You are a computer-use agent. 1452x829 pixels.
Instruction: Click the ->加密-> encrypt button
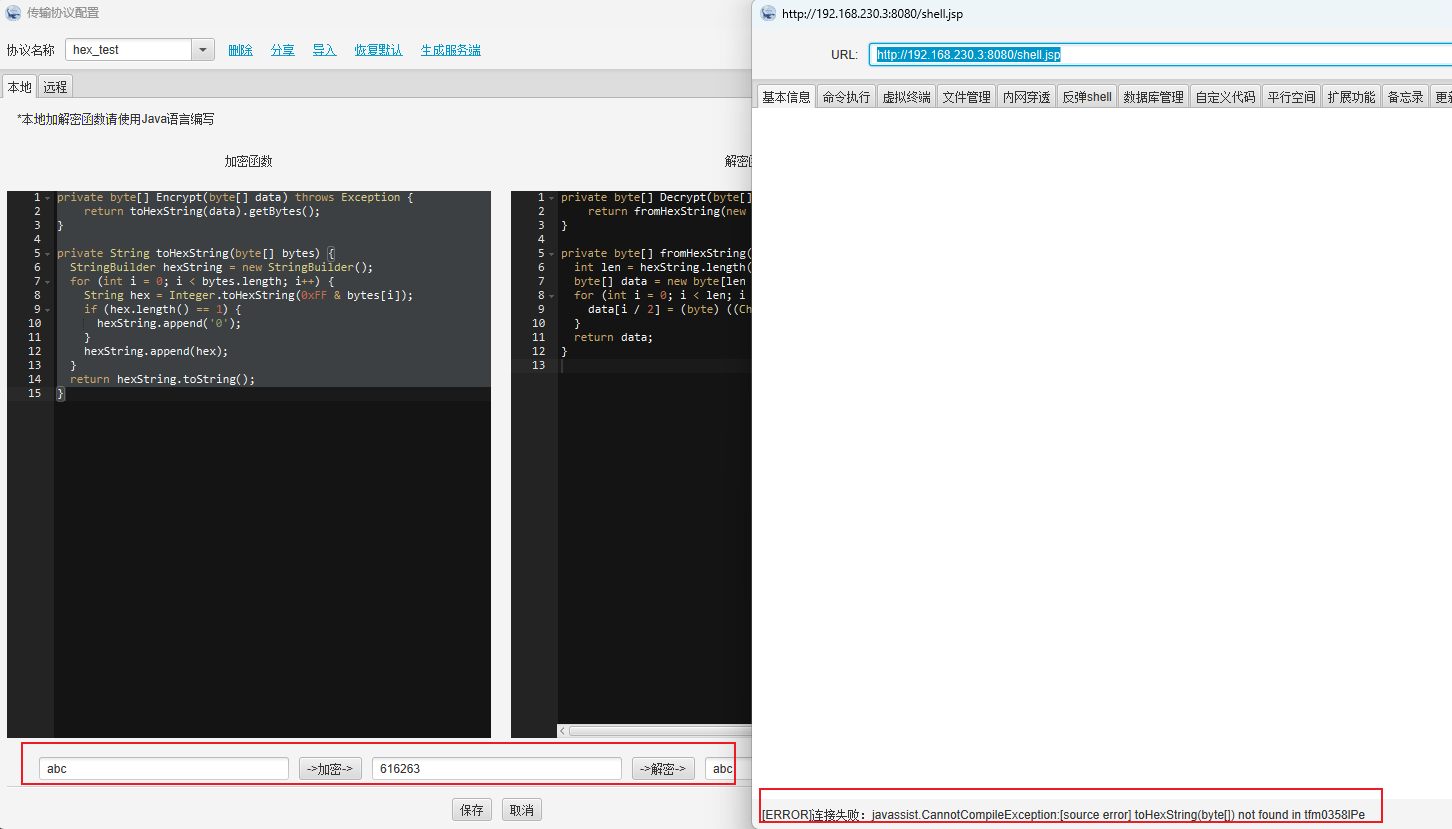point(330,768)
